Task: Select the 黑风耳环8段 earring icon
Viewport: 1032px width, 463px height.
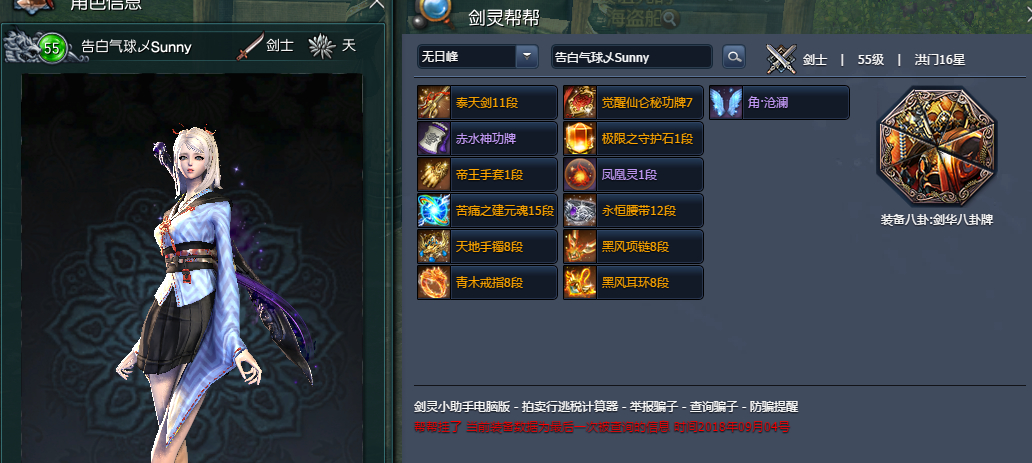Action: click(580, 283)
